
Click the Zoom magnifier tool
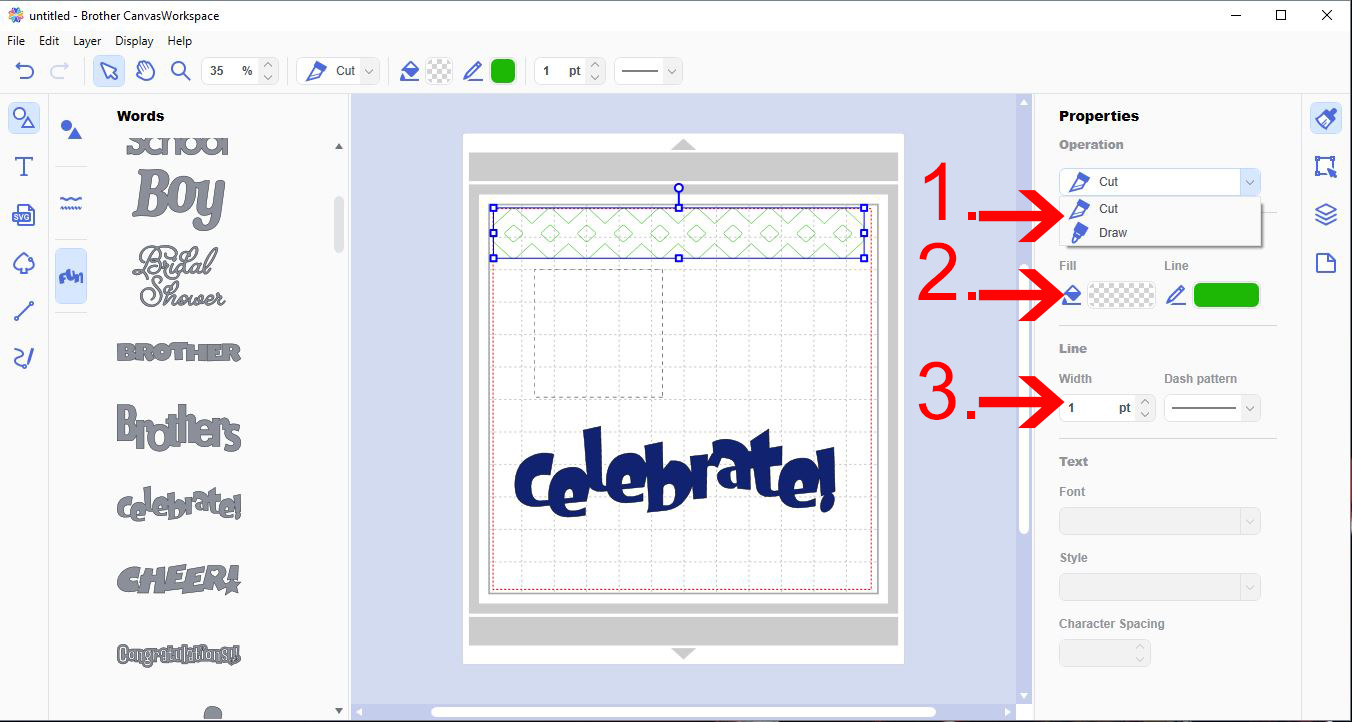(x=180, y=71)
